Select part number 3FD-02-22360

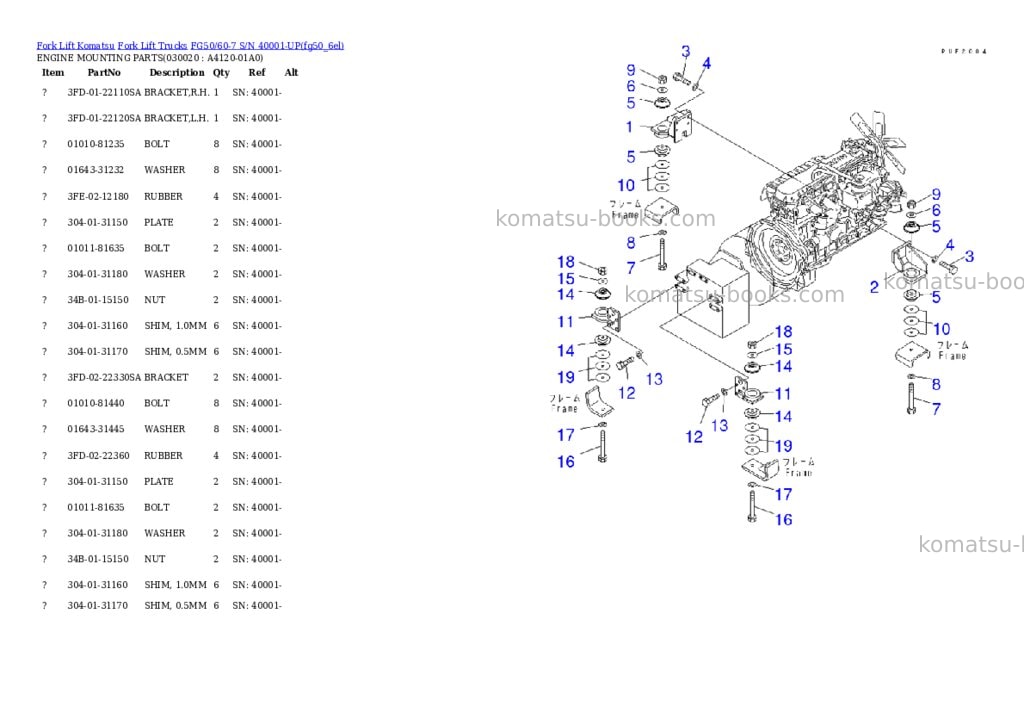[x=98, y=456]
